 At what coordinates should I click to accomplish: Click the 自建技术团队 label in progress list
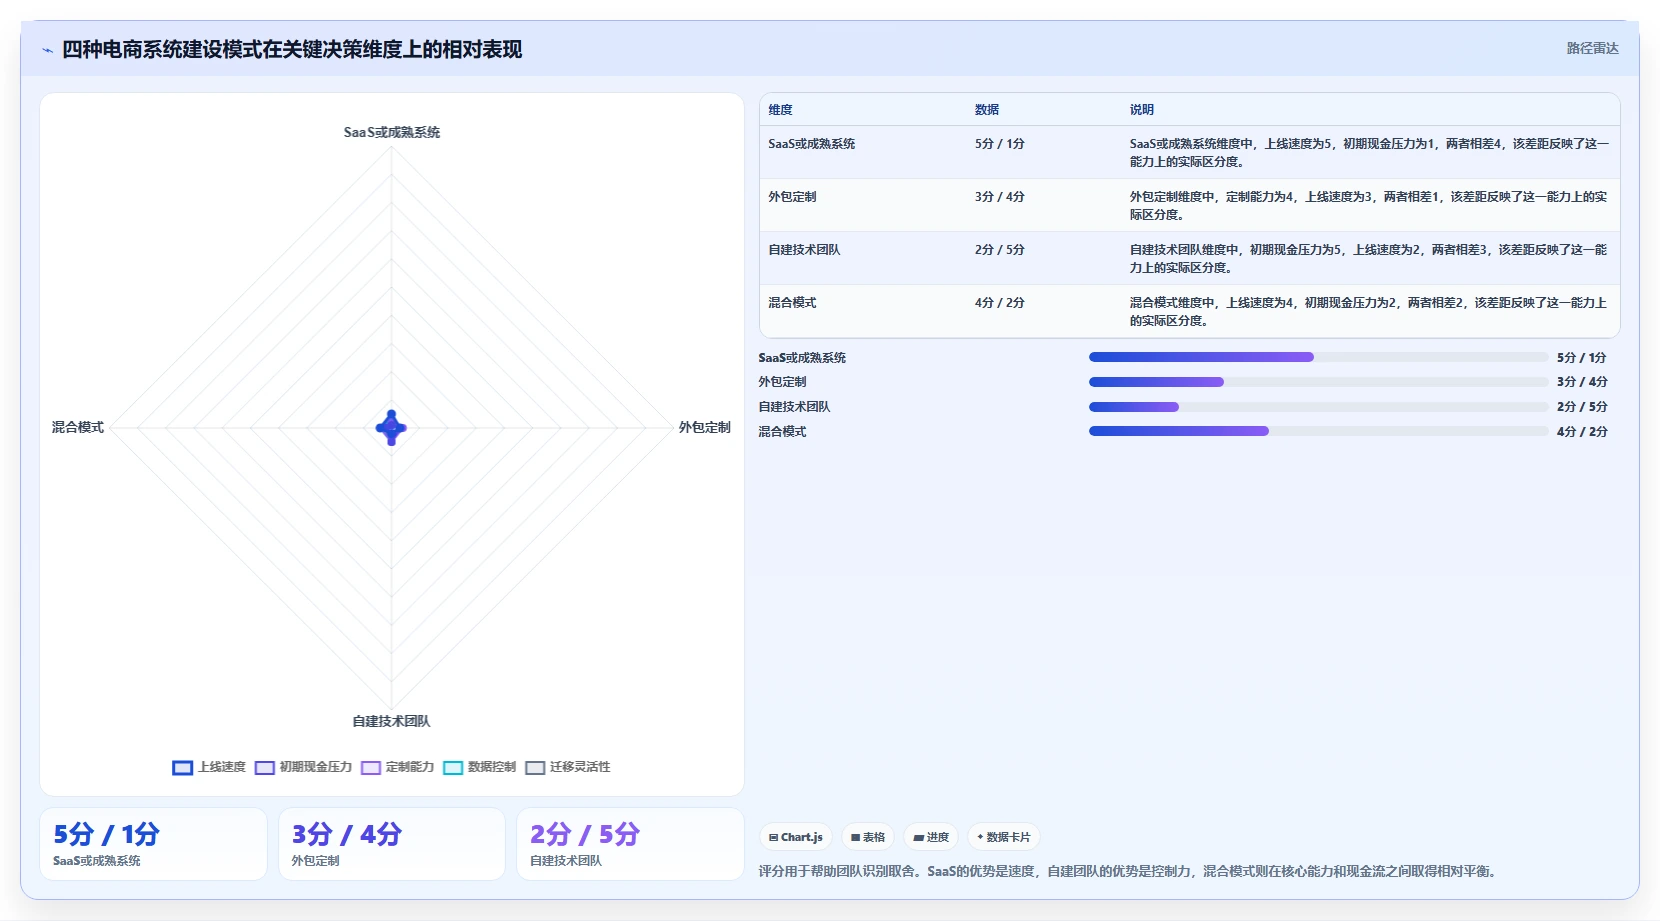(794, 407)
